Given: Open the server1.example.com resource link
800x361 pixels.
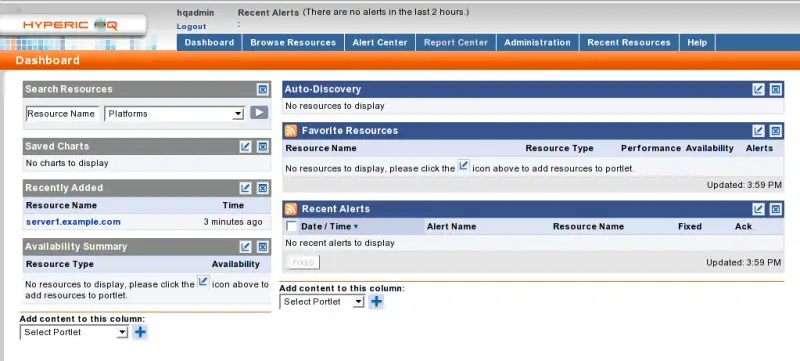Looking at the screenshot, I should click(73, 222).
